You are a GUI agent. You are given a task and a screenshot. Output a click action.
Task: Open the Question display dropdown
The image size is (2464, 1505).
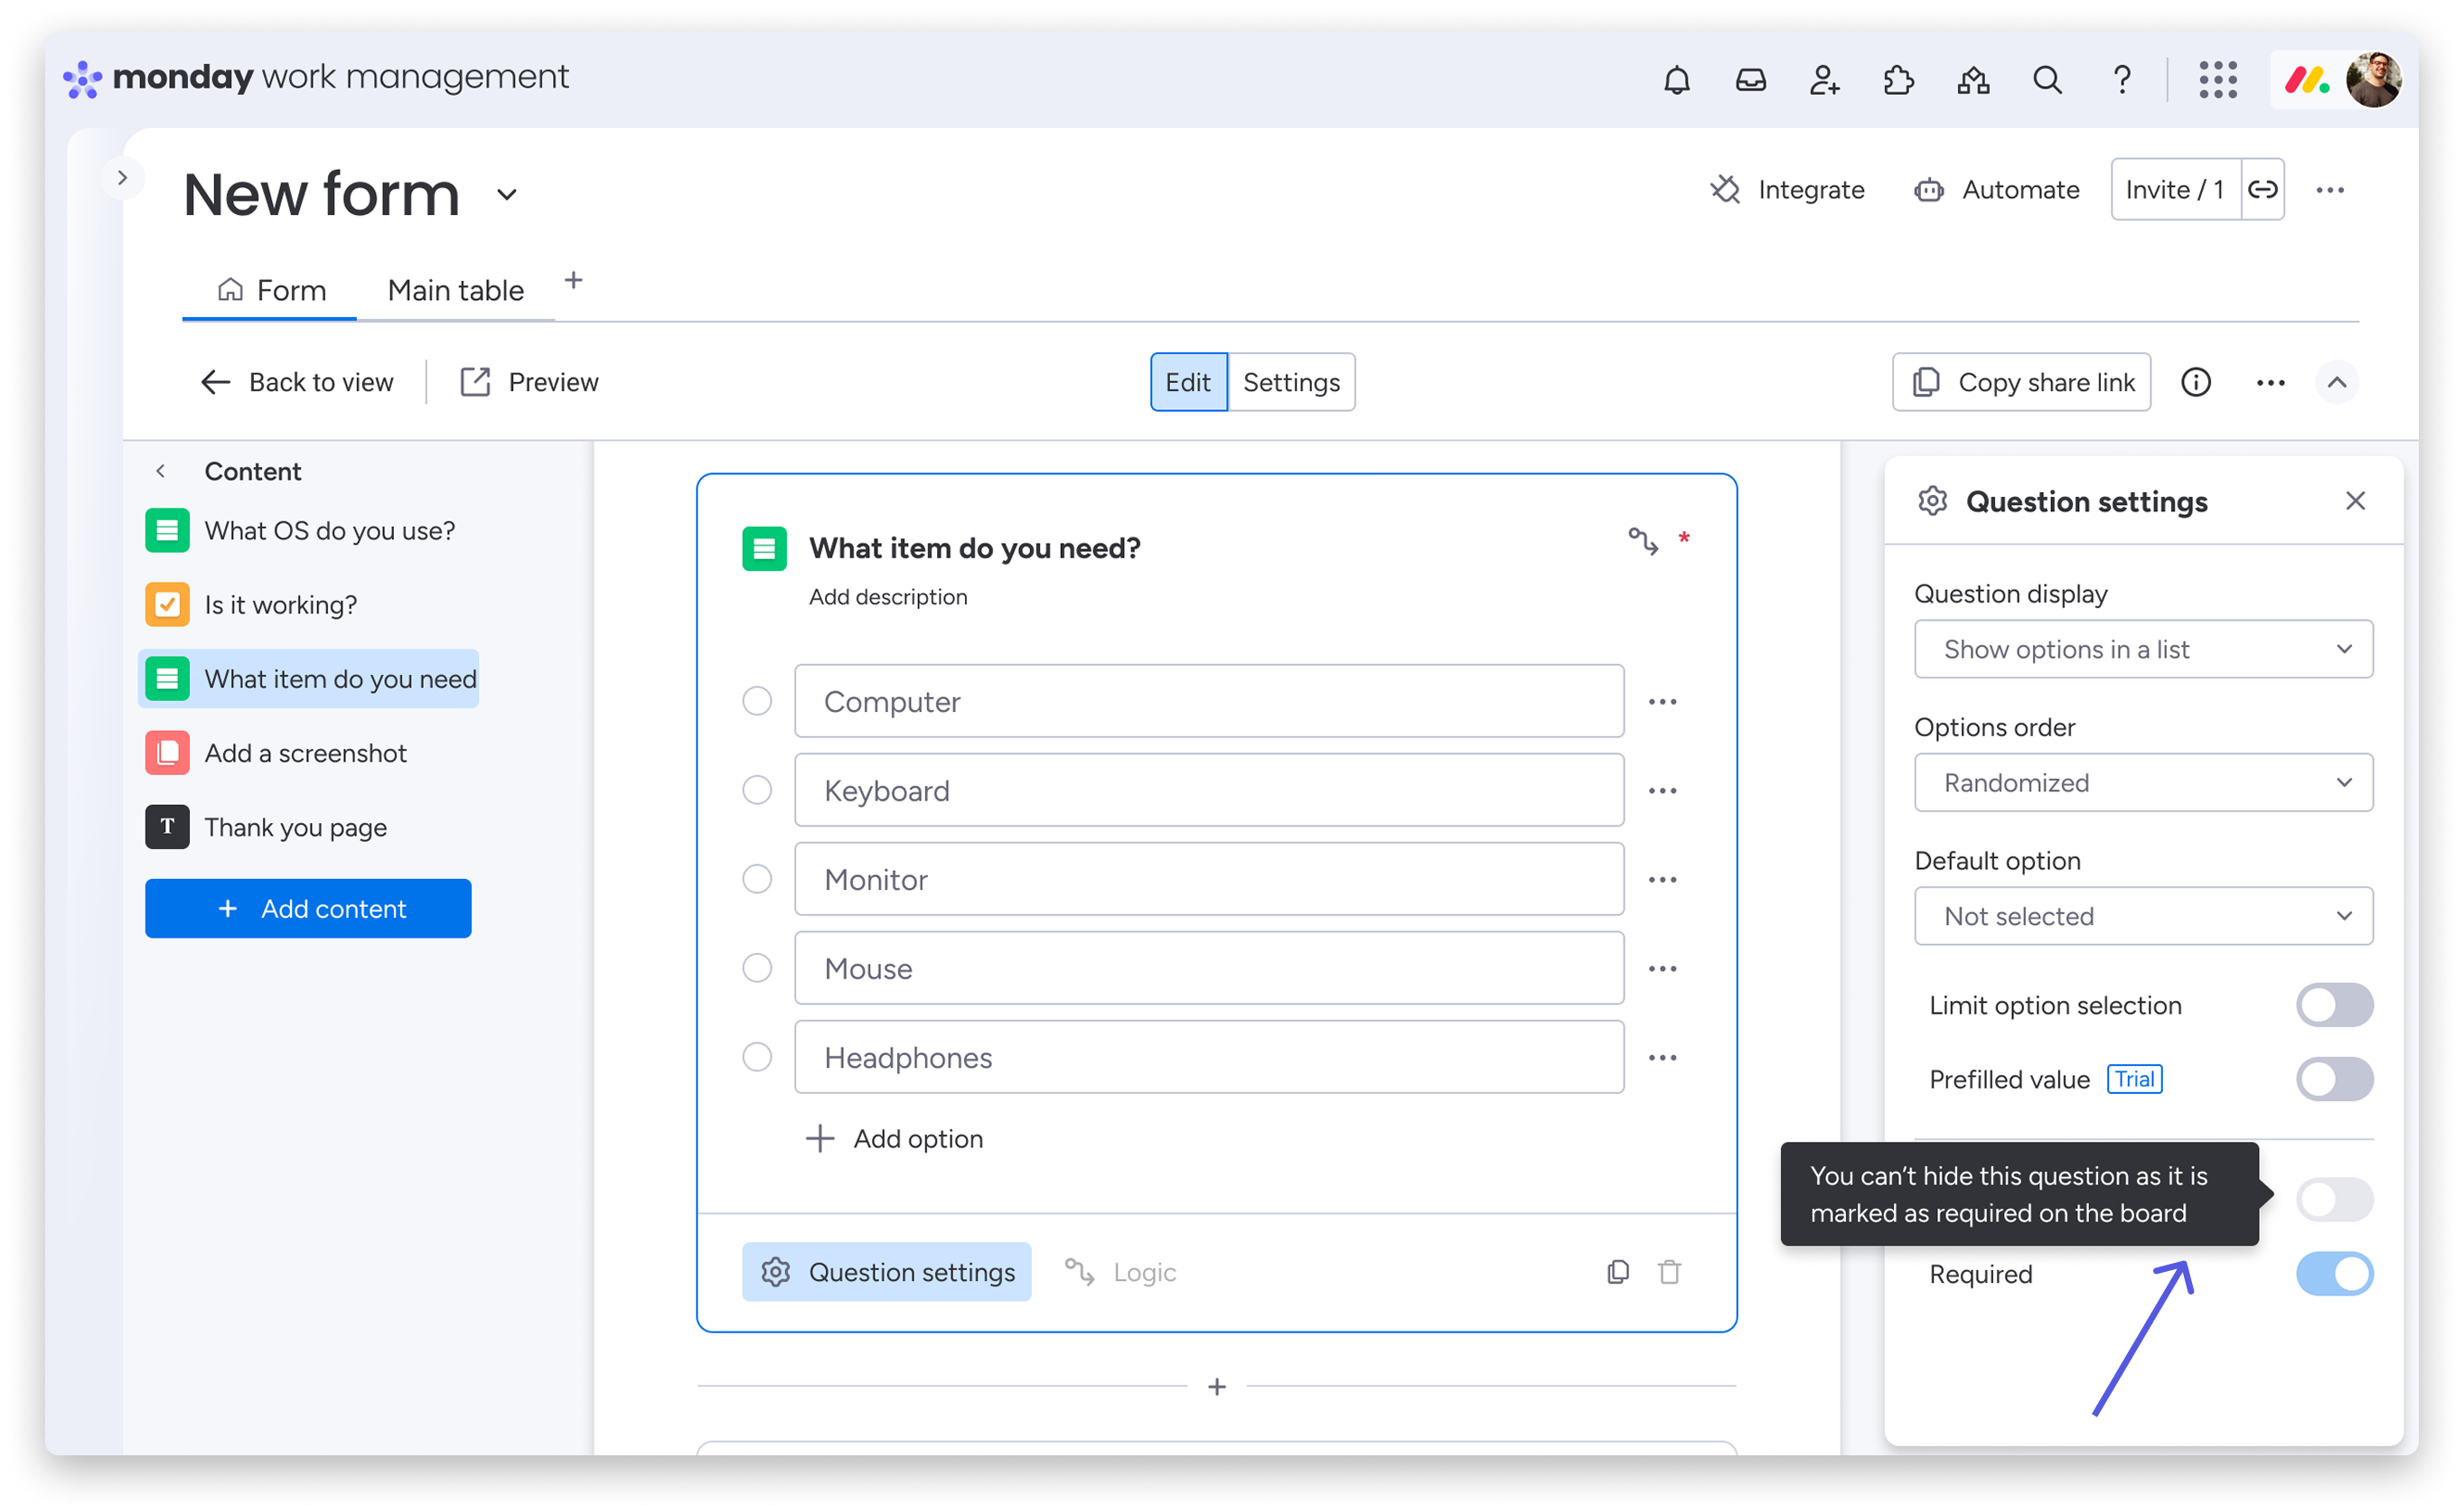pos(2142,649)
